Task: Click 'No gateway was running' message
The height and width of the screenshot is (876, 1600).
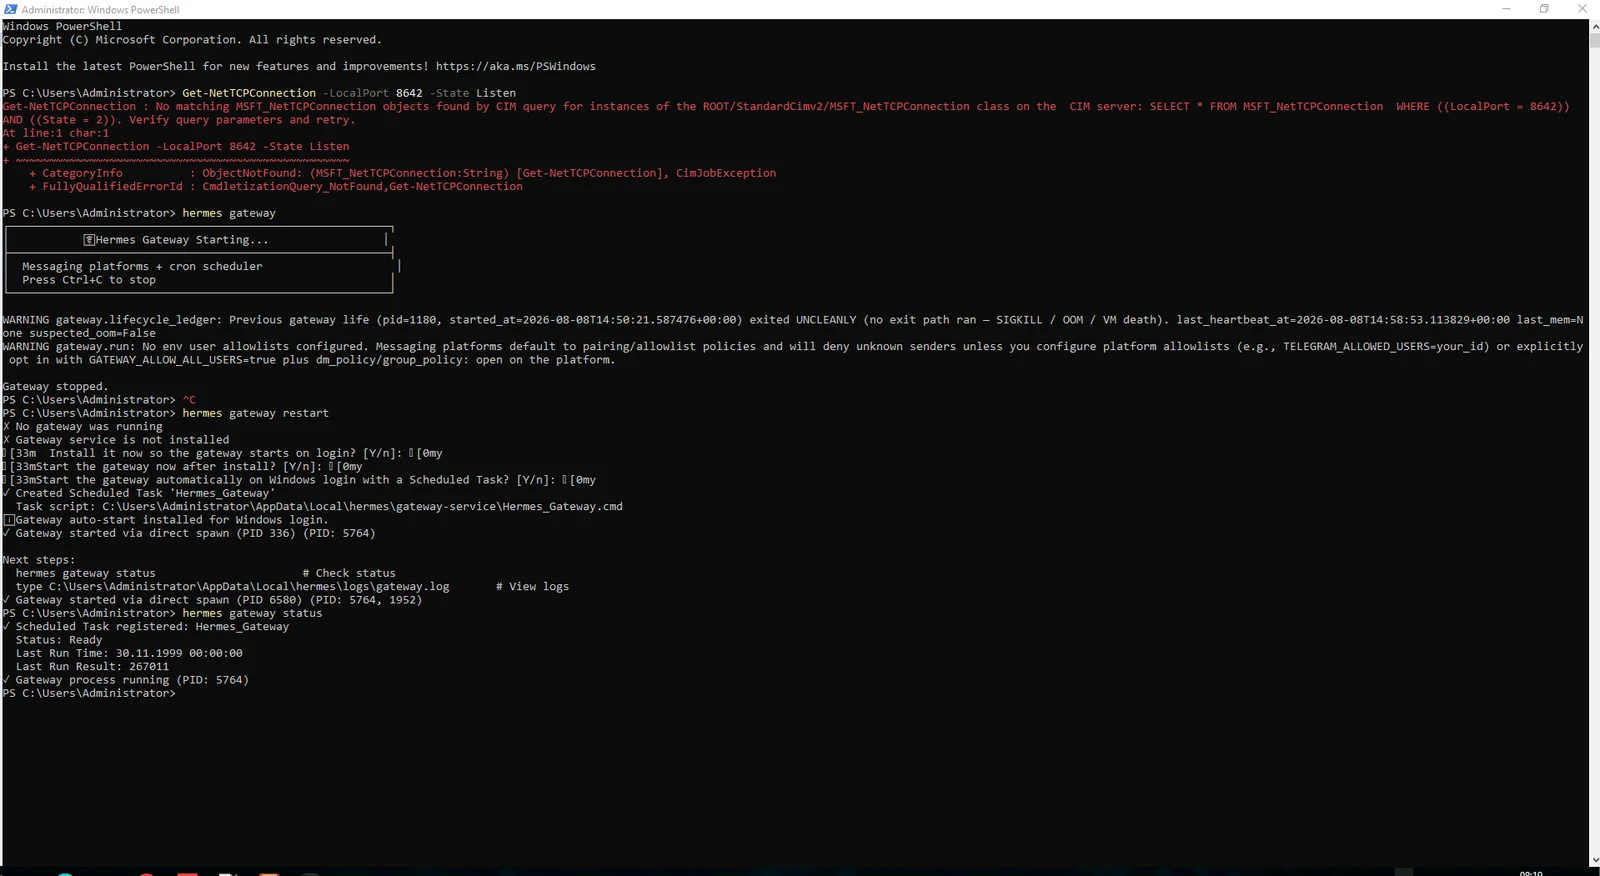Action: point(89,426)
